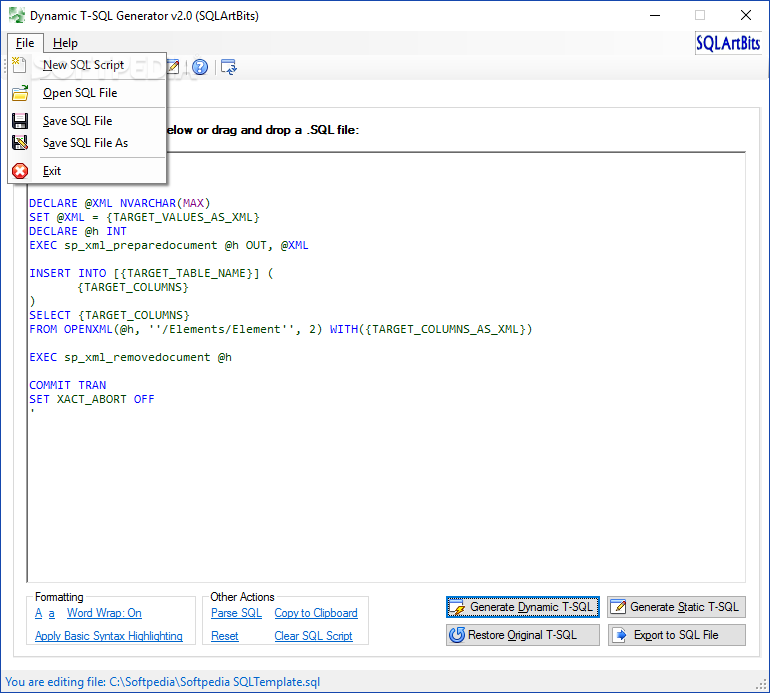Viewport: 770px width, 693px height.
Task: Open the Help menu
Action: point(65,43)
